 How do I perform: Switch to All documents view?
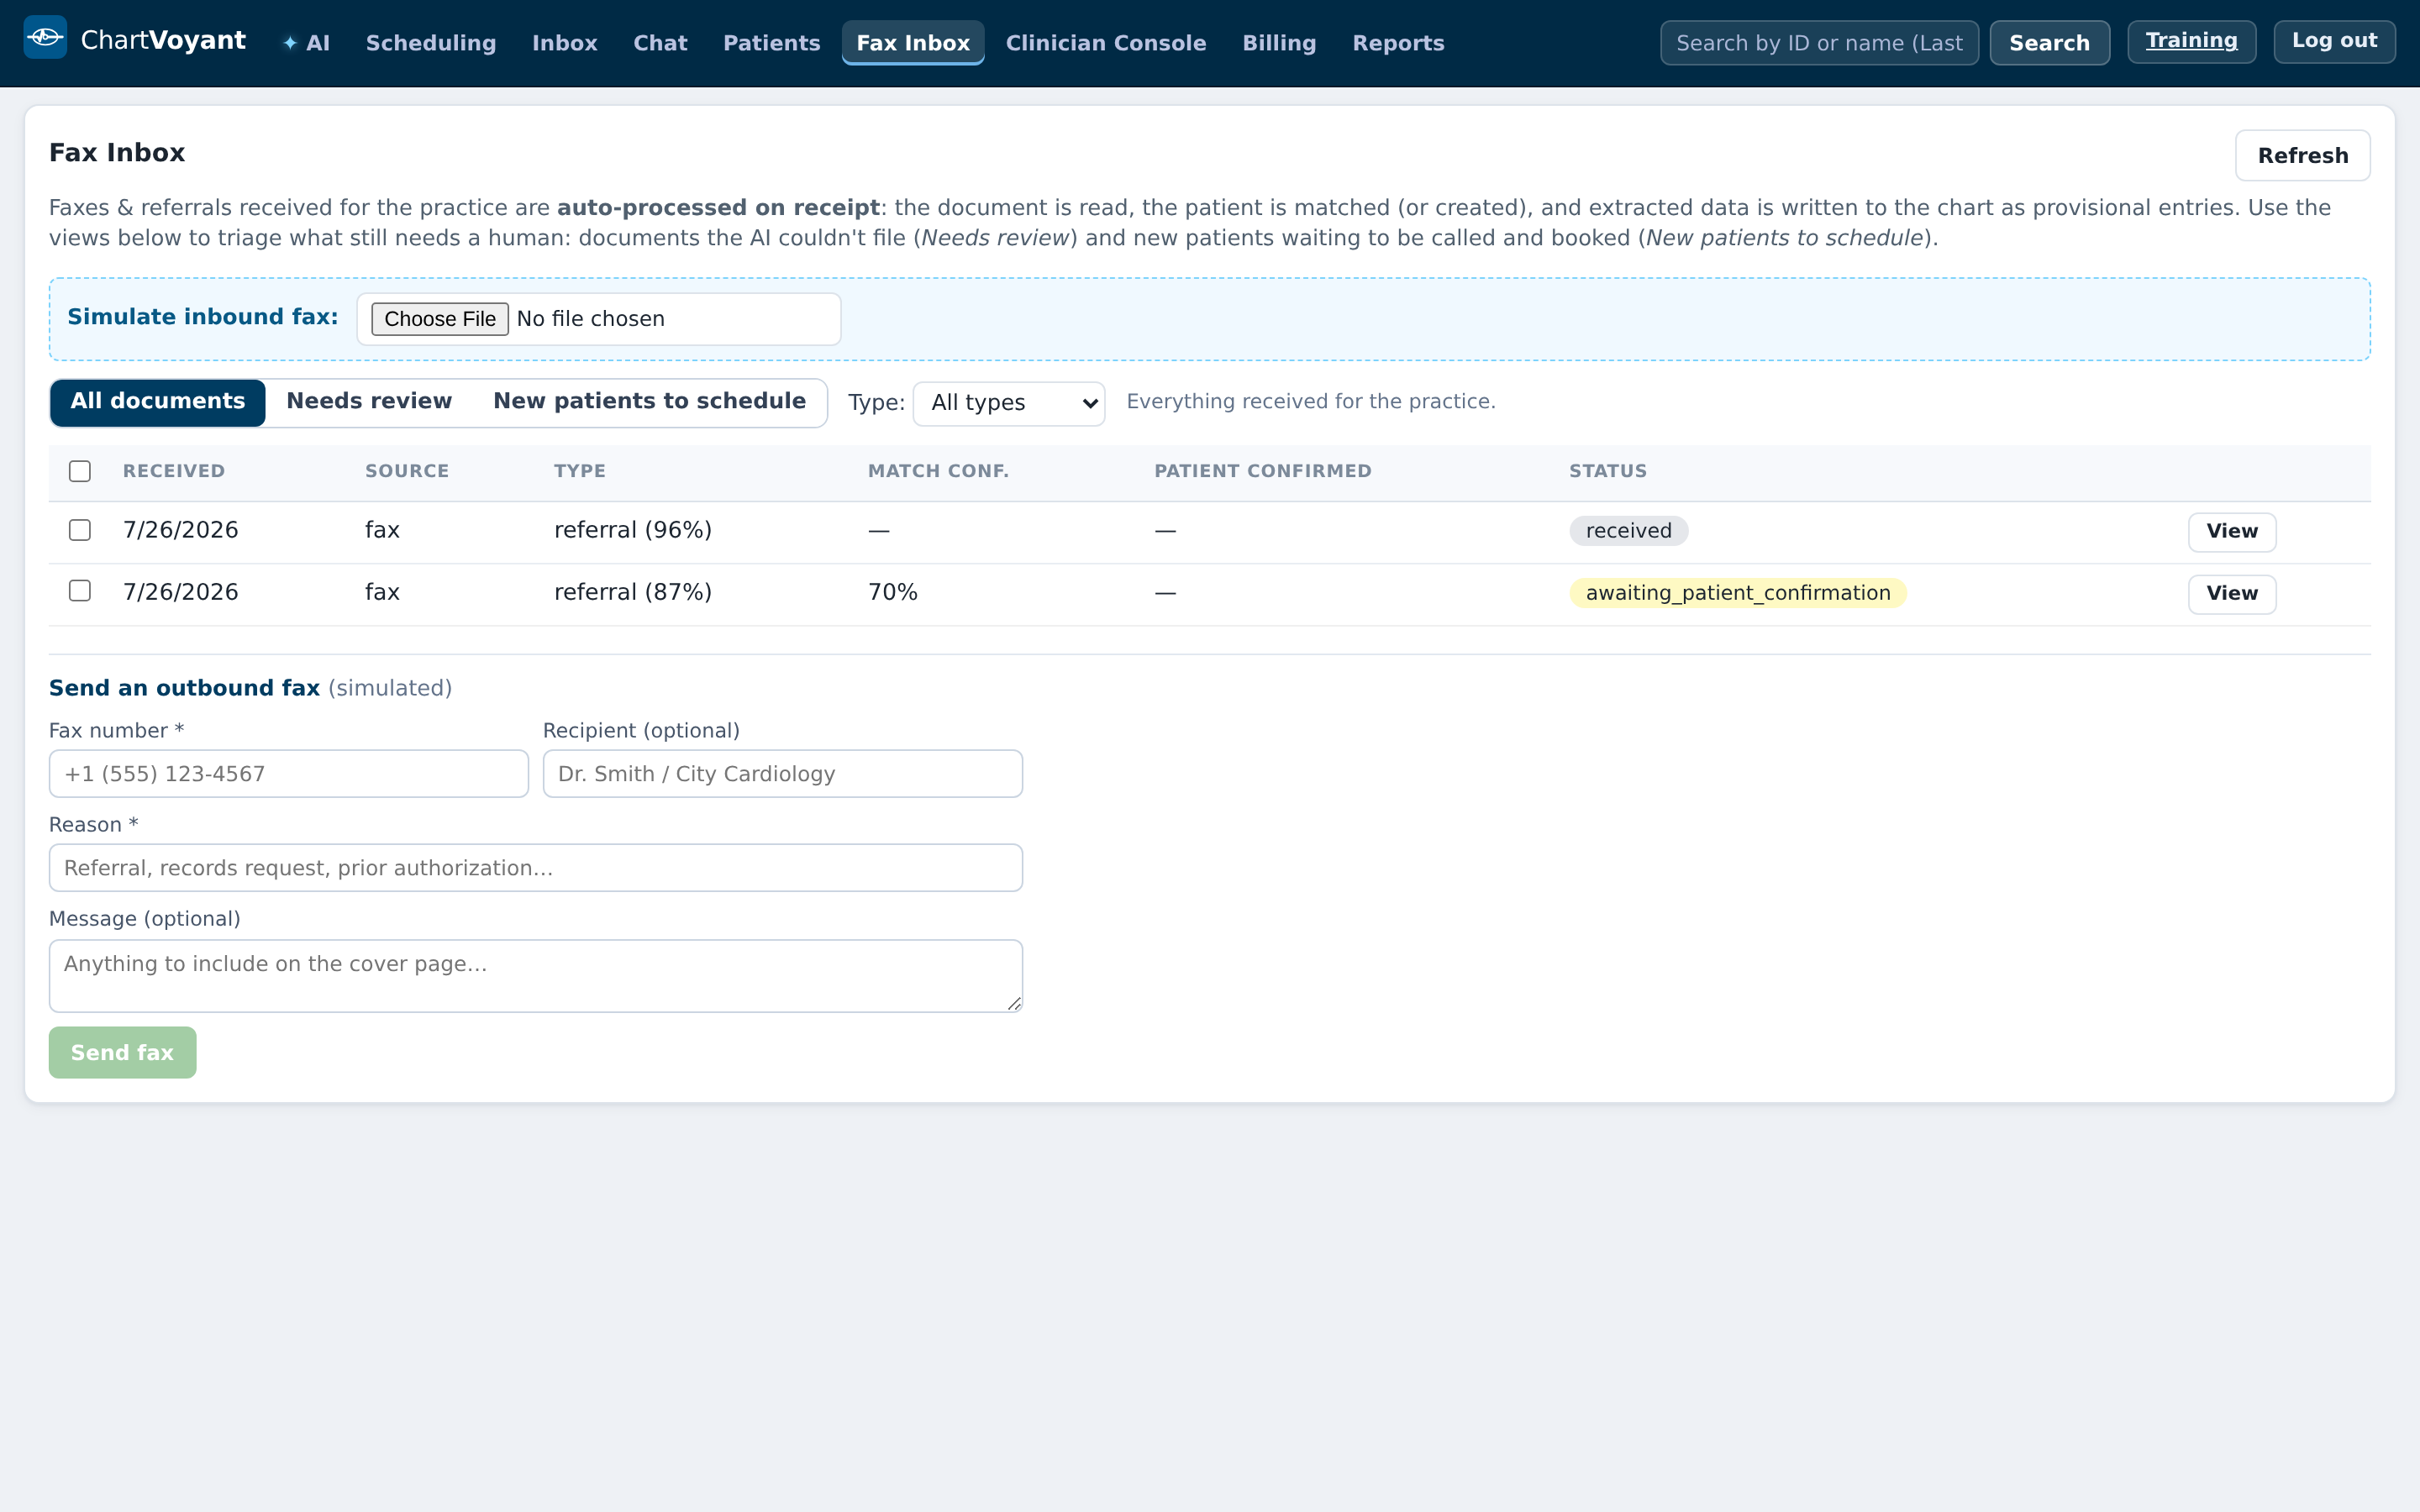(x=158, y=402)
